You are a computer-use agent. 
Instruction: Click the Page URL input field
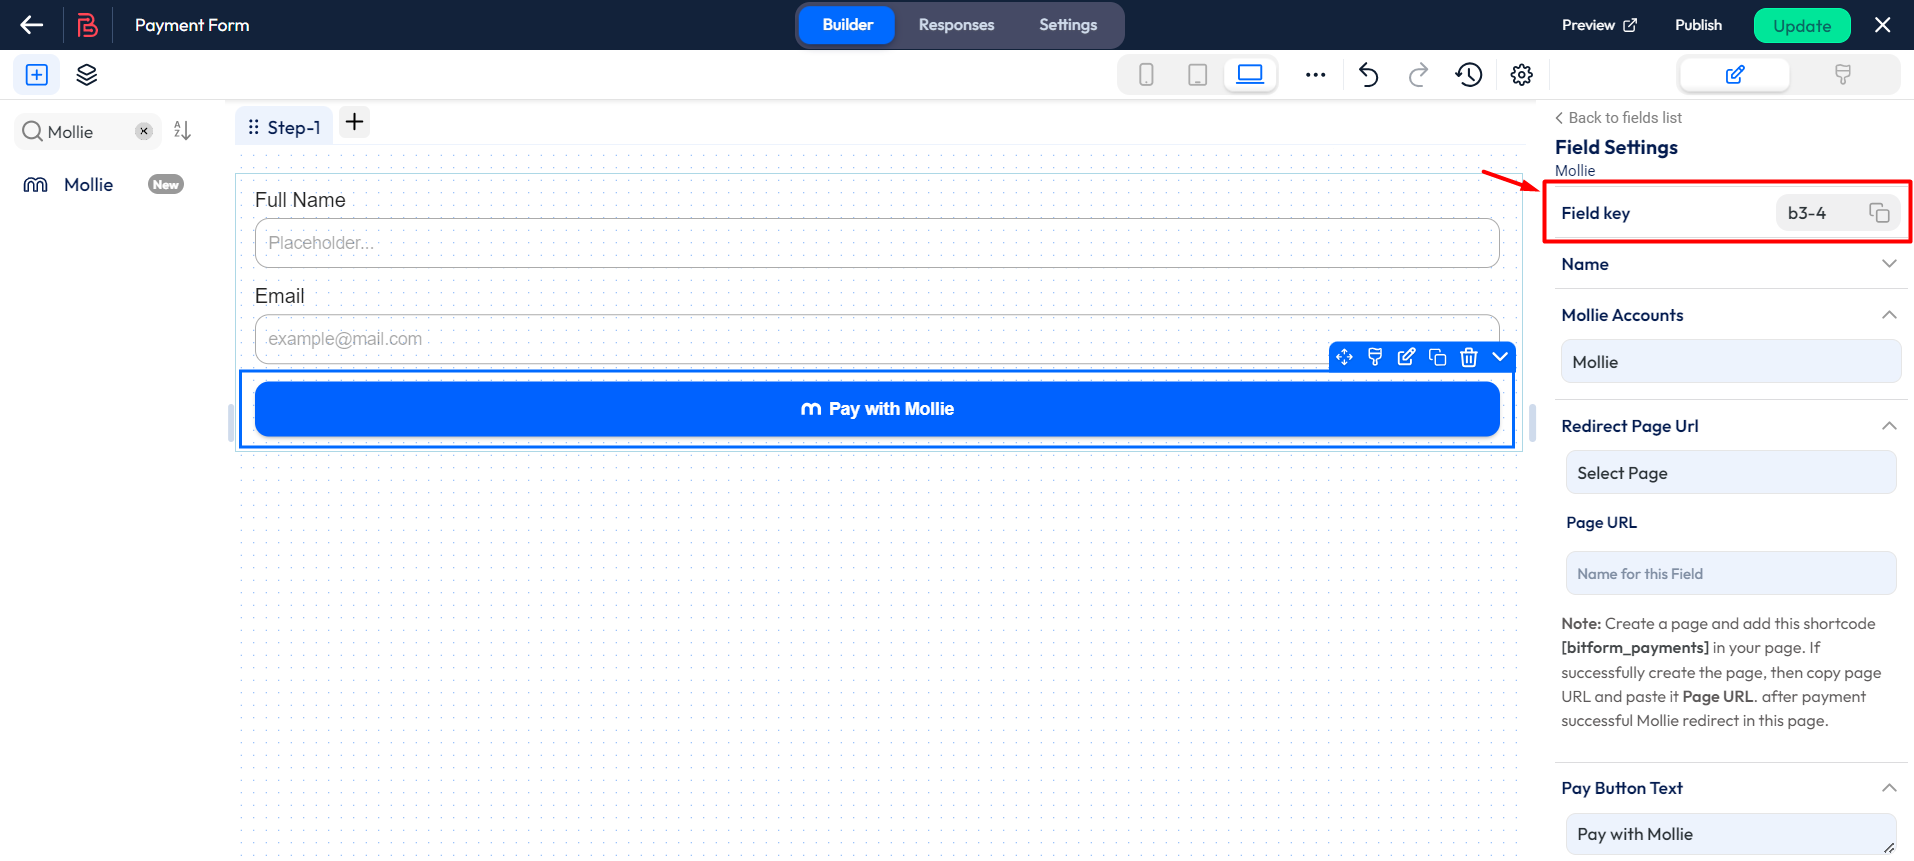(1730, 574)
